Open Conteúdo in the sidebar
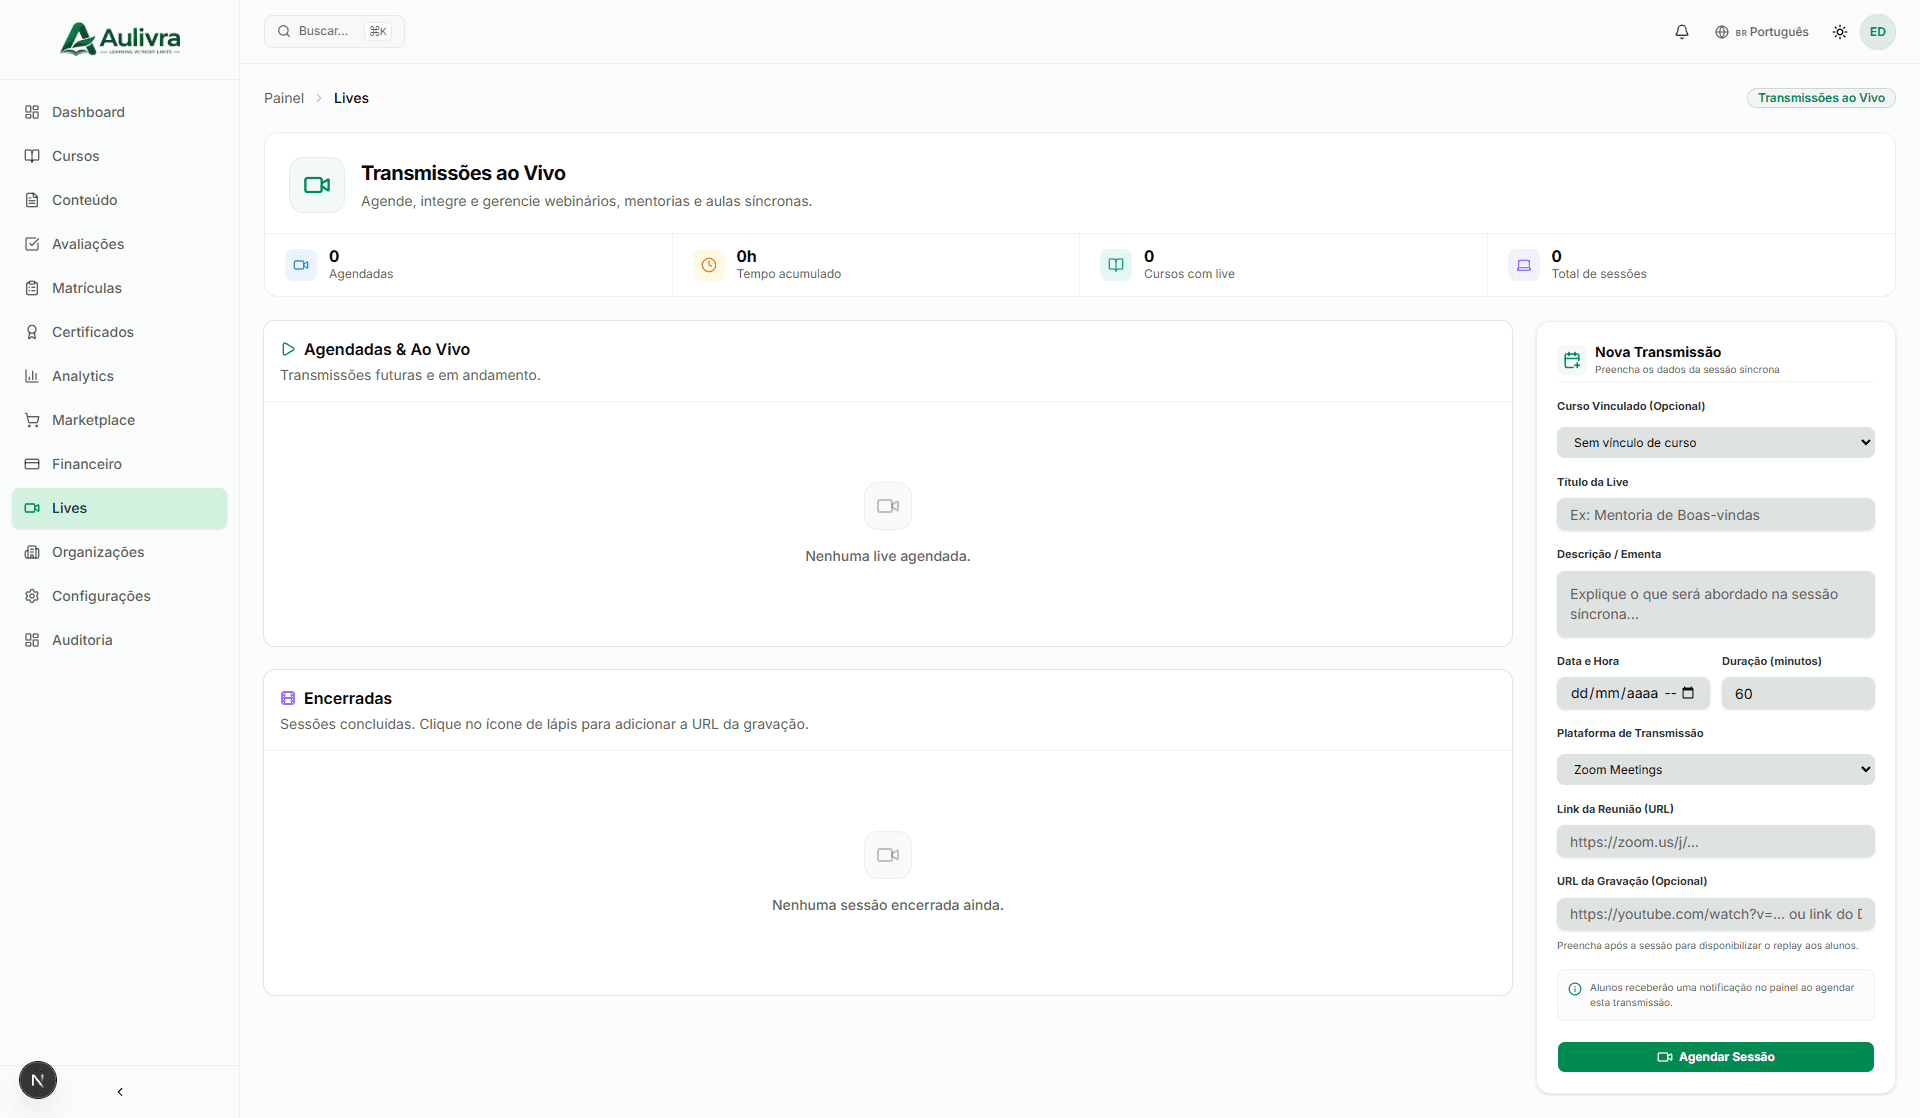This screenshot has height=1118, width=1920. coord(119,200)
